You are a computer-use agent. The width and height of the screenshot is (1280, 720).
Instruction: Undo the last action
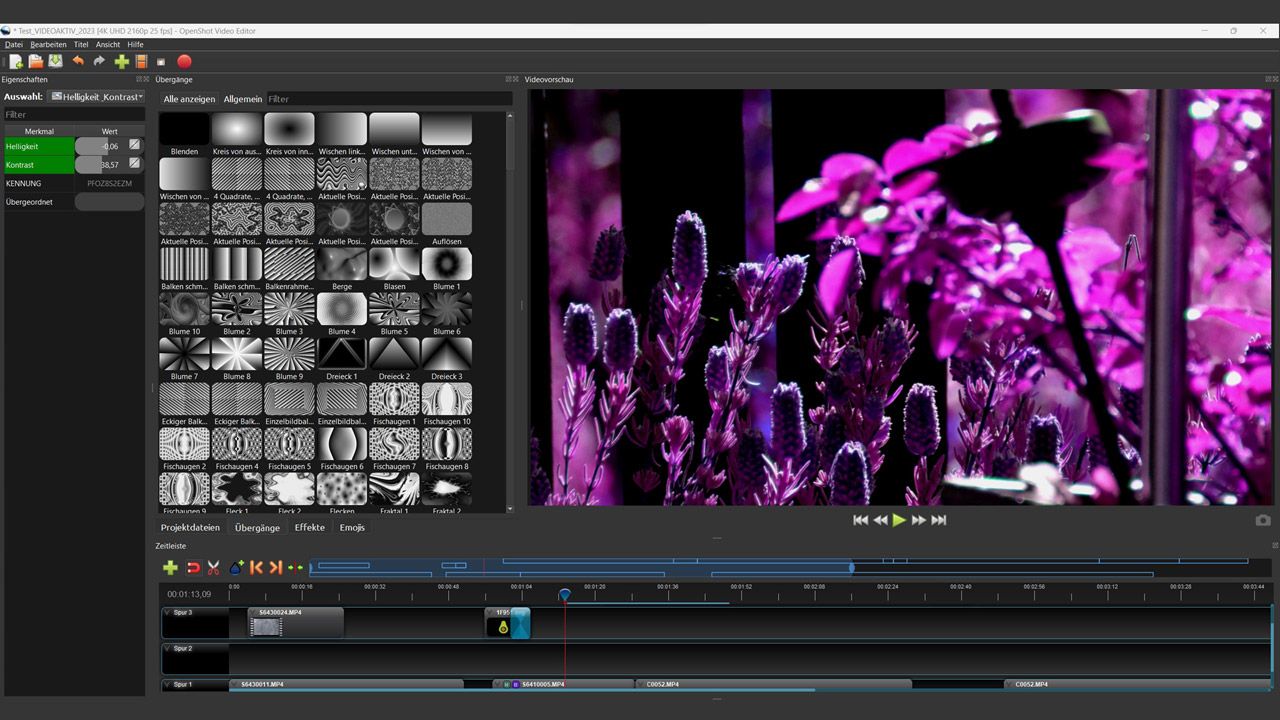click(78, 61)
